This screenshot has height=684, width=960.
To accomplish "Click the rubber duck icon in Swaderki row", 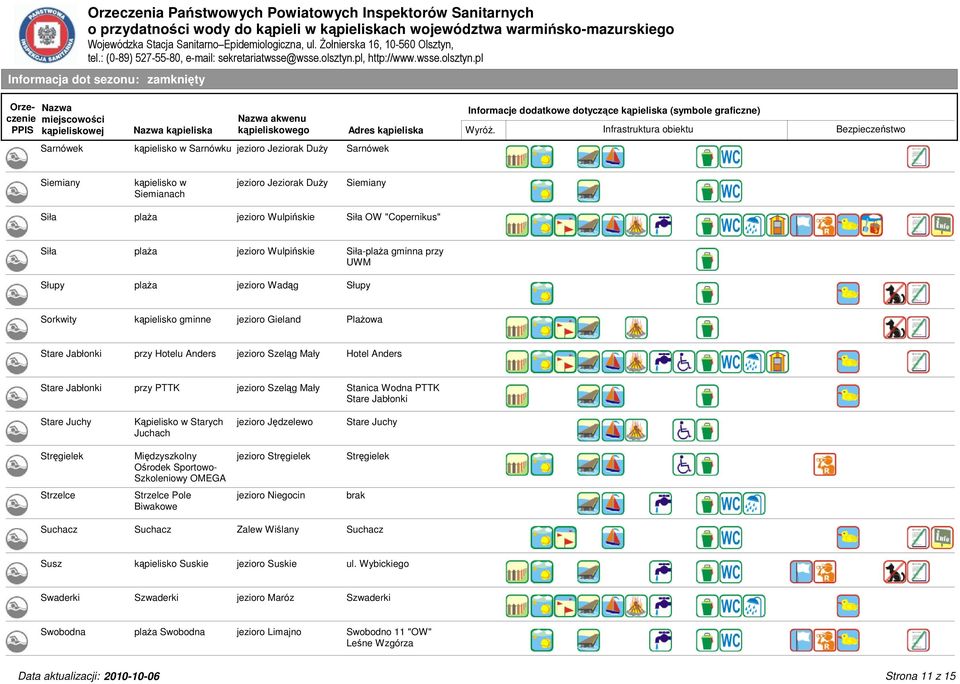I will click(848, 606).
